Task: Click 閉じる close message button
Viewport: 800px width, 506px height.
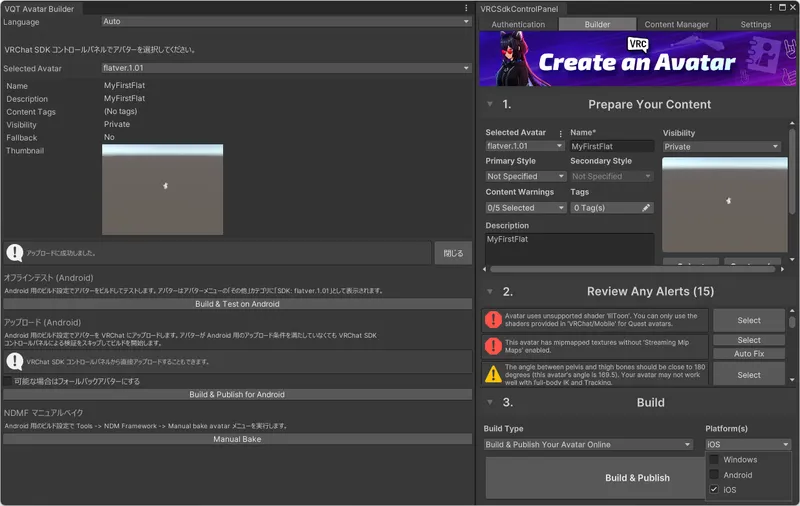Action: click(x=453, y=253)
